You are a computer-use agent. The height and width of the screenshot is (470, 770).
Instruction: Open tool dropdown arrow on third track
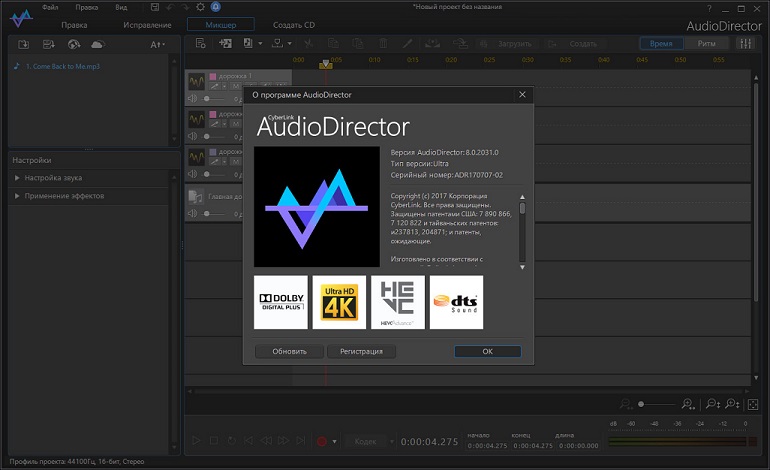tap(224, 162)
